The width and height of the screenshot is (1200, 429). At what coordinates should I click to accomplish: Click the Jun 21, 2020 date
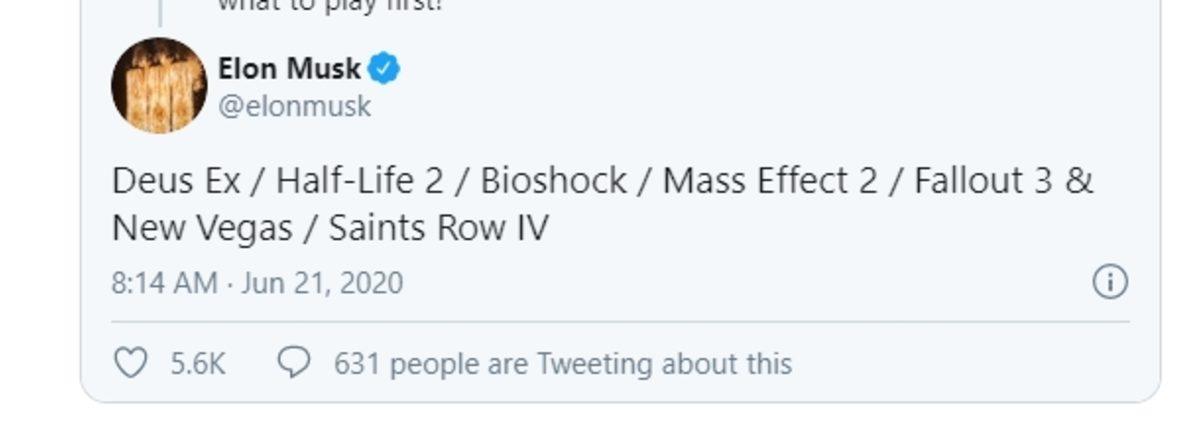[322, 283]
